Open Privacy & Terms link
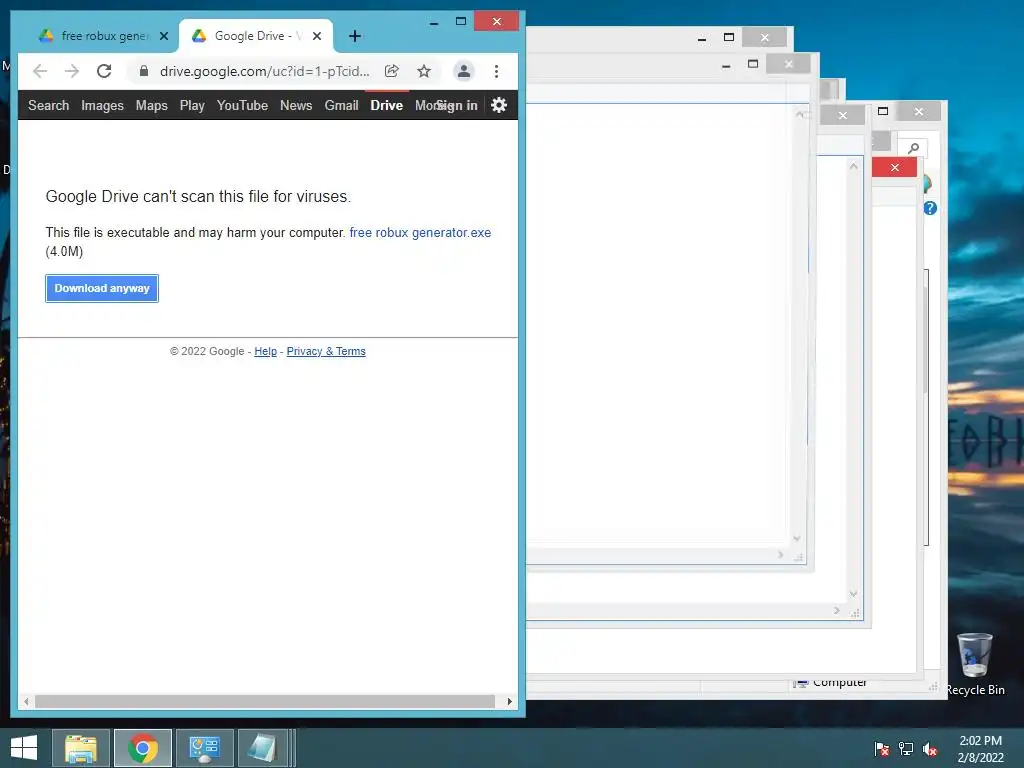Viewport: 1024px width, 768px height. [326, 351]
